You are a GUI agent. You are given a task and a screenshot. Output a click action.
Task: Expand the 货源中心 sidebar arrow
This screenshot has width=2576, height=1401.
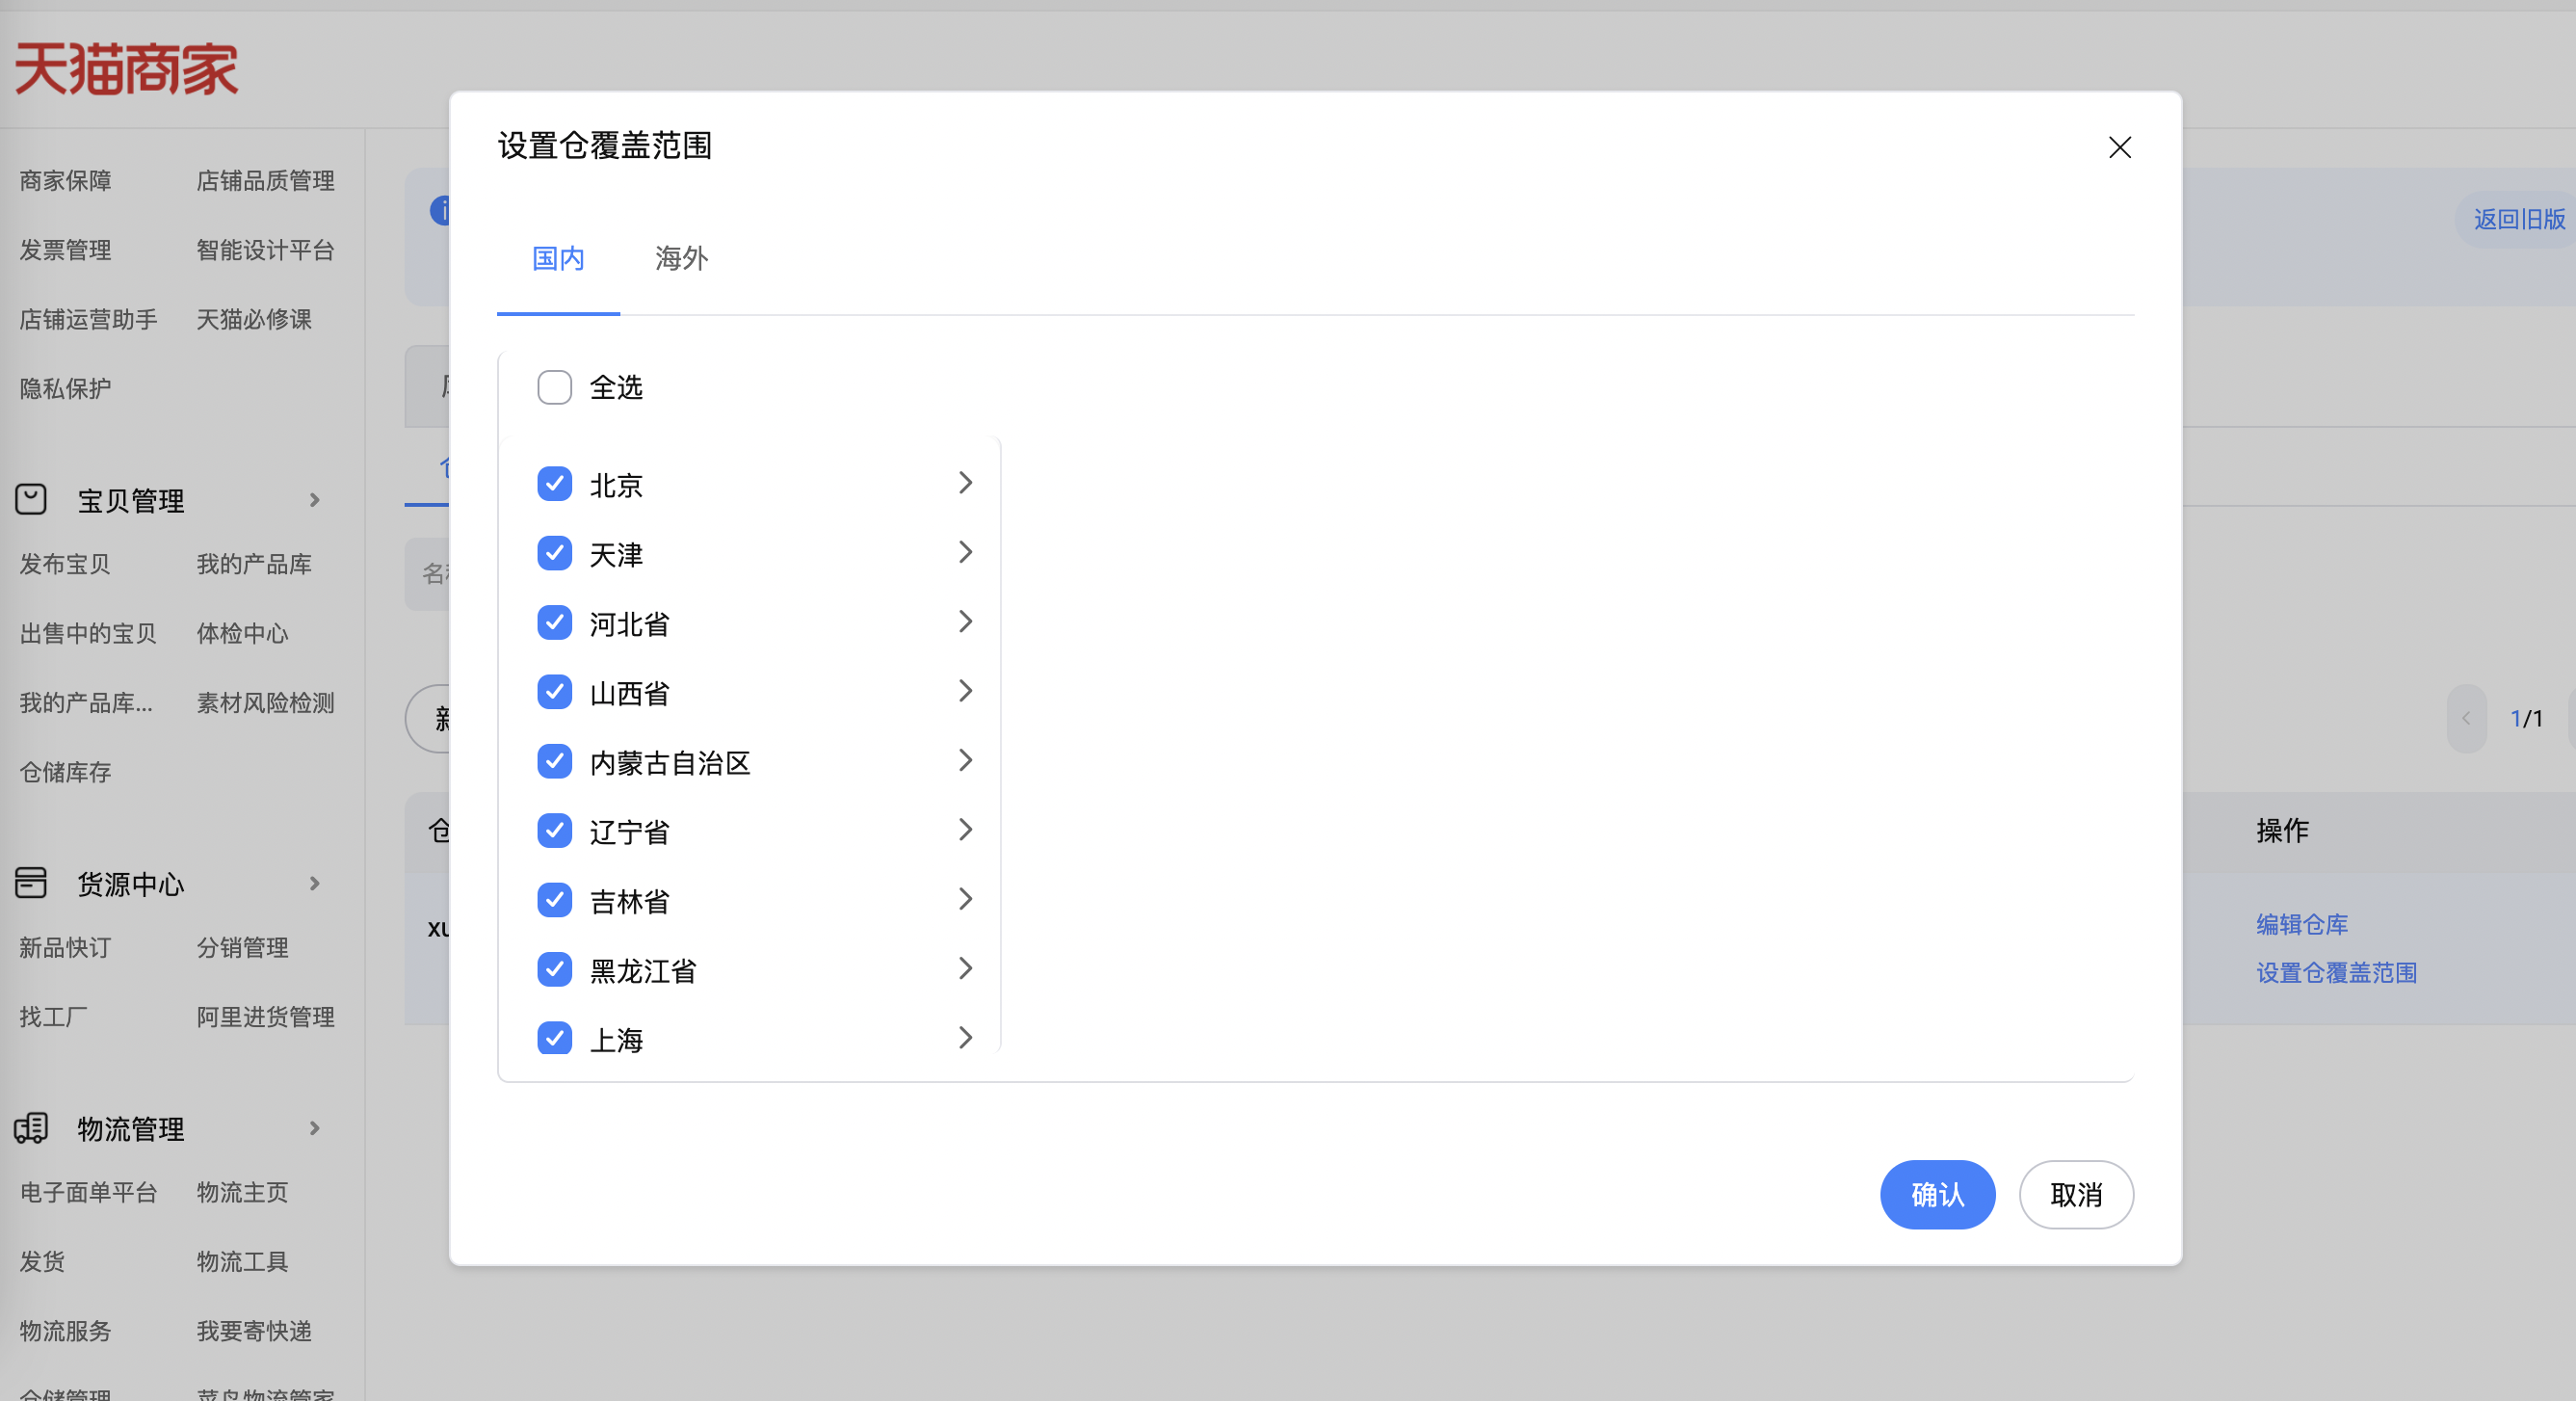tap(314, 883)
